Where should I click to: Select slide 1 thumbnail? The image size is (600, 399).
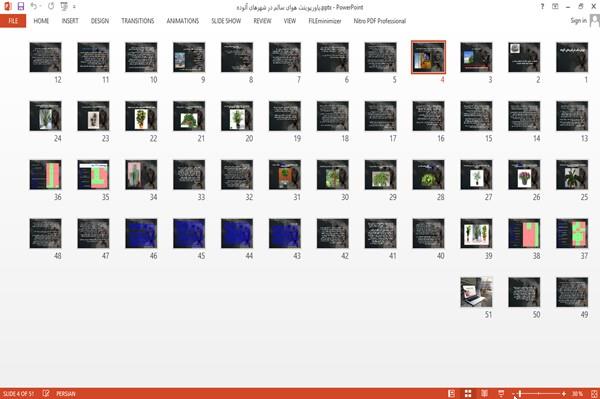coord(572,57)
